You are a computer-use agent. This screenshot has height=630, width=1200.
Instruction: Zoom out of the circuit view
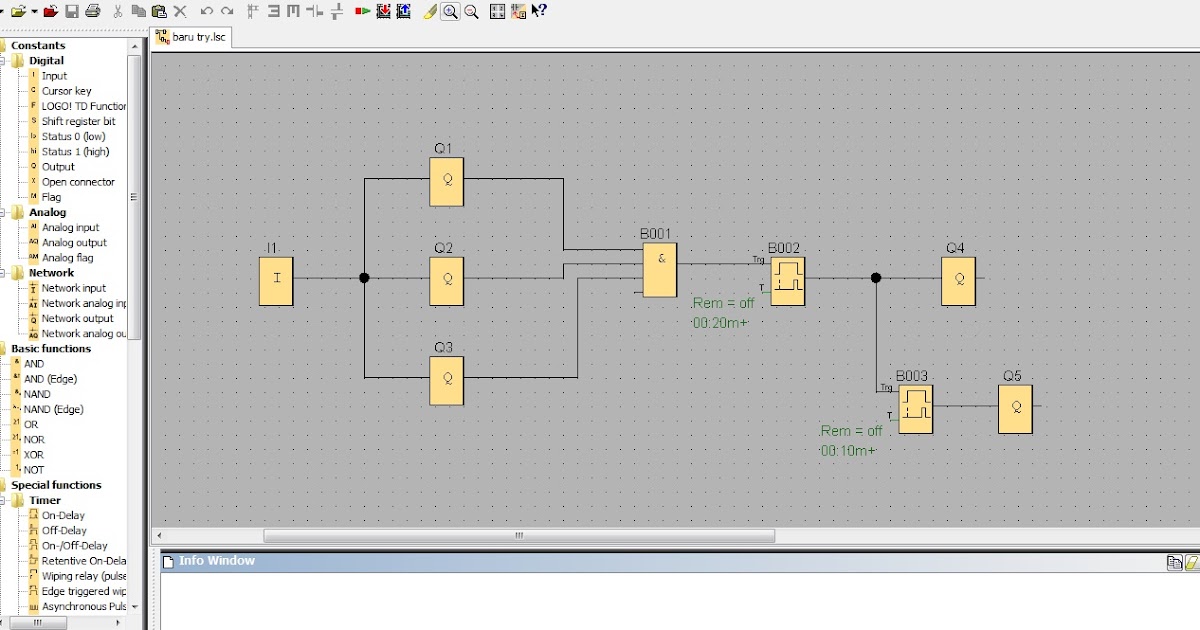(x=470, y=11)
